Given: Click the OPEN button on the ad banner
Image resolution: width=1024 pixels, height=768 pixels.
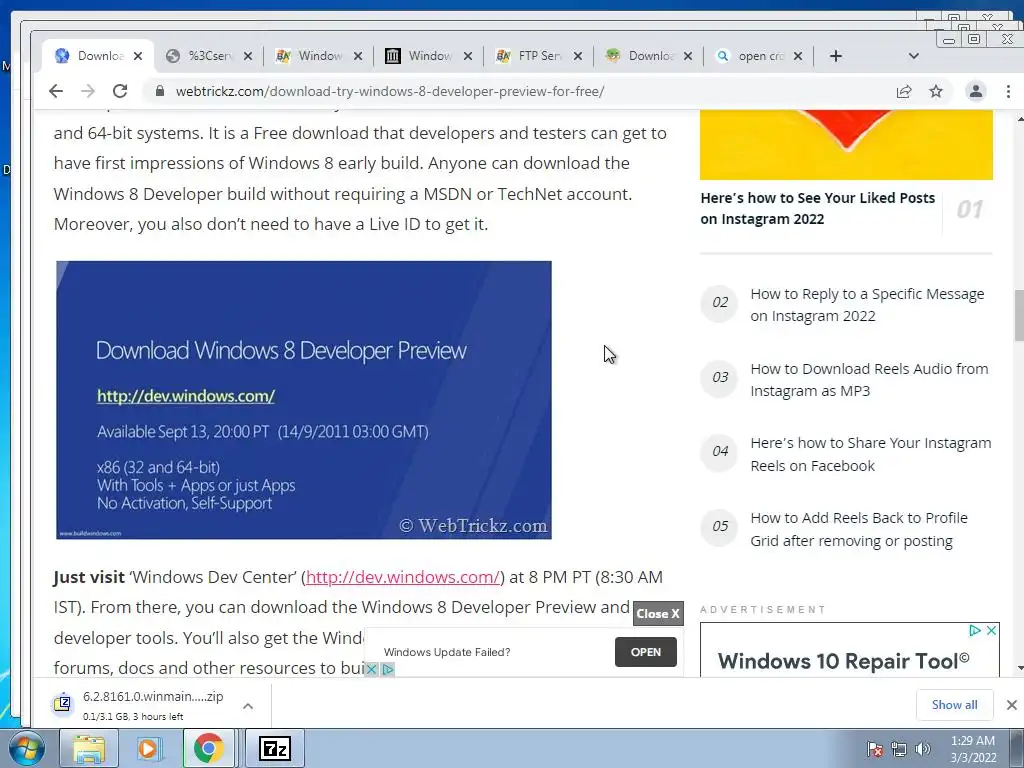Looking at the screenshot, I should (646, 652).
